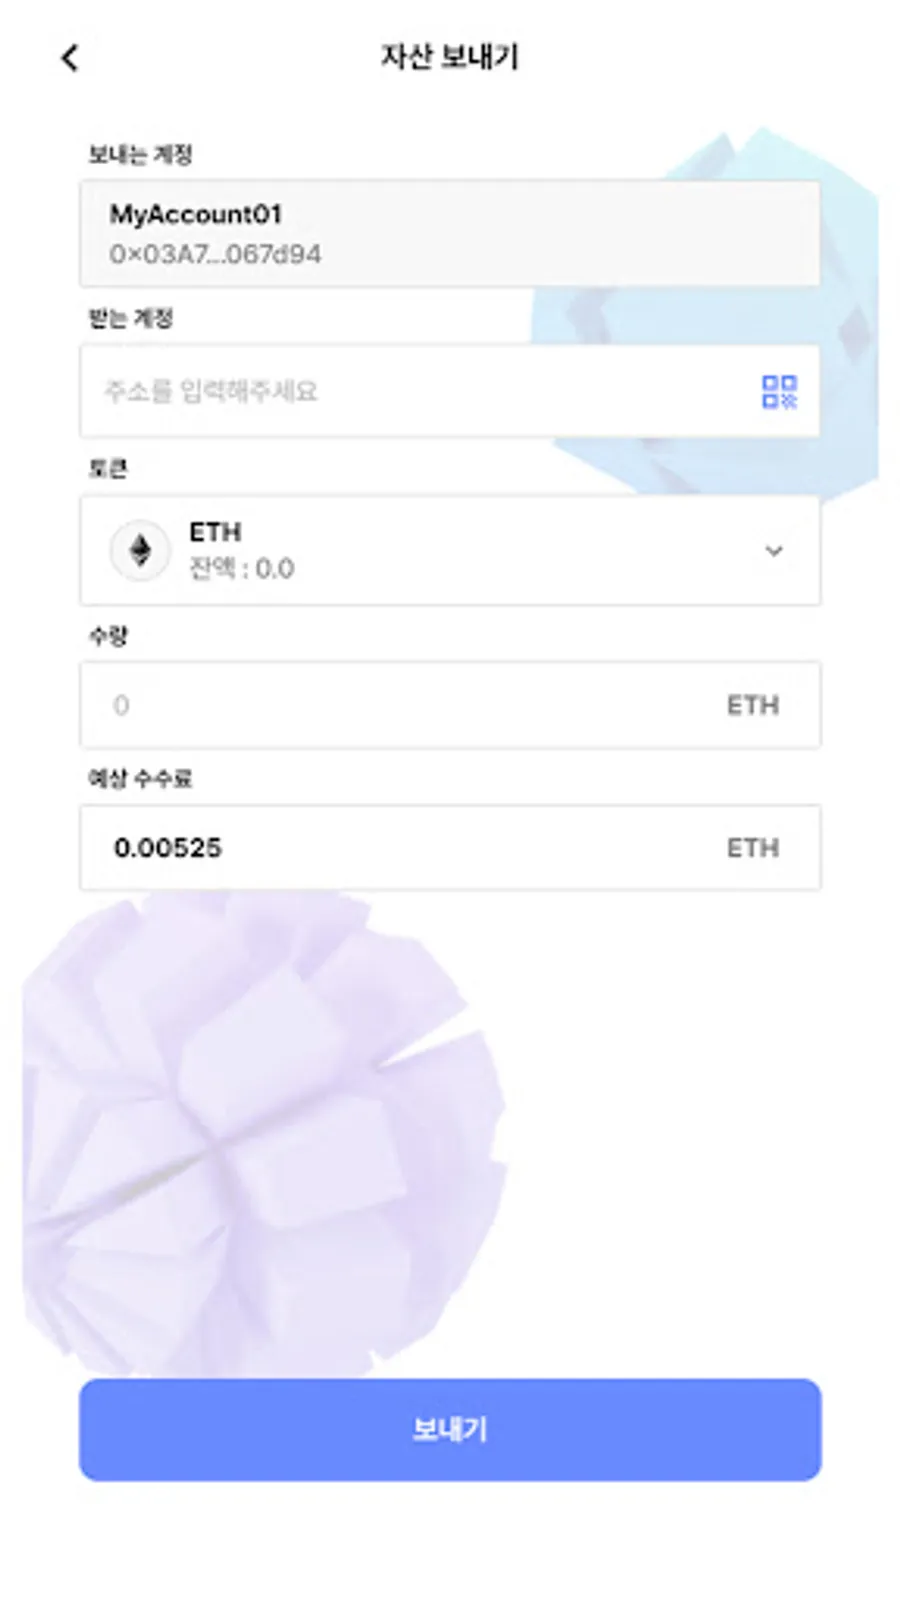
Task: Click the 토큰 label
Action: coord(108,468)
